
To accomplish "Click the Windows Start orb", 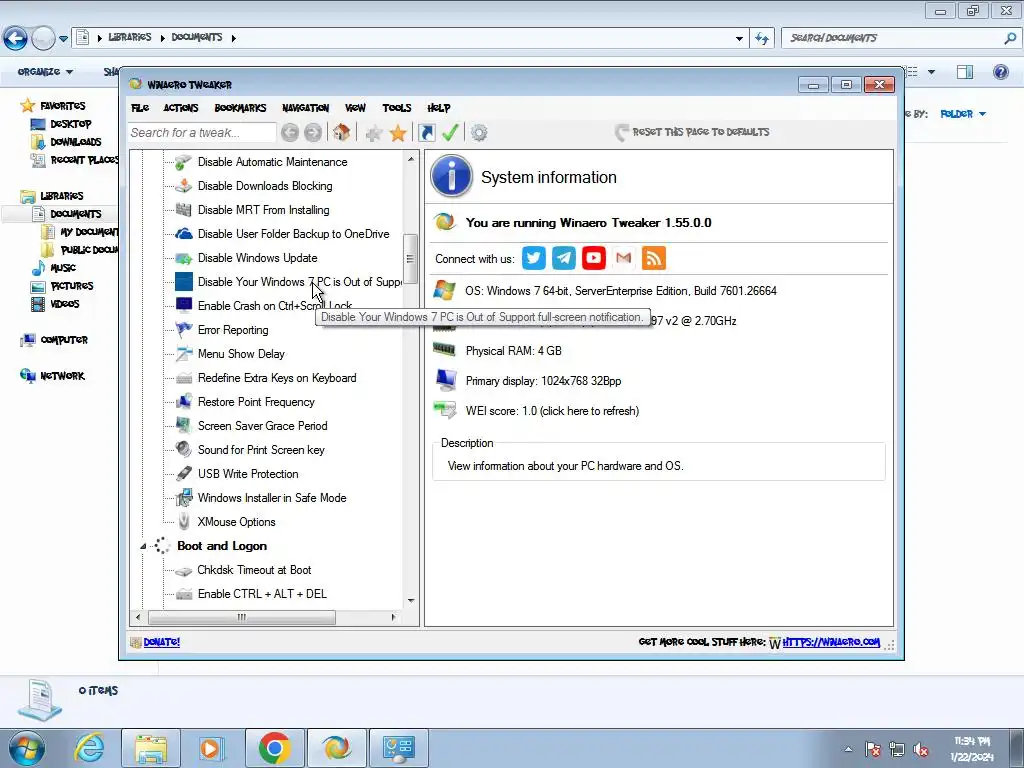I will coord(26,749).
